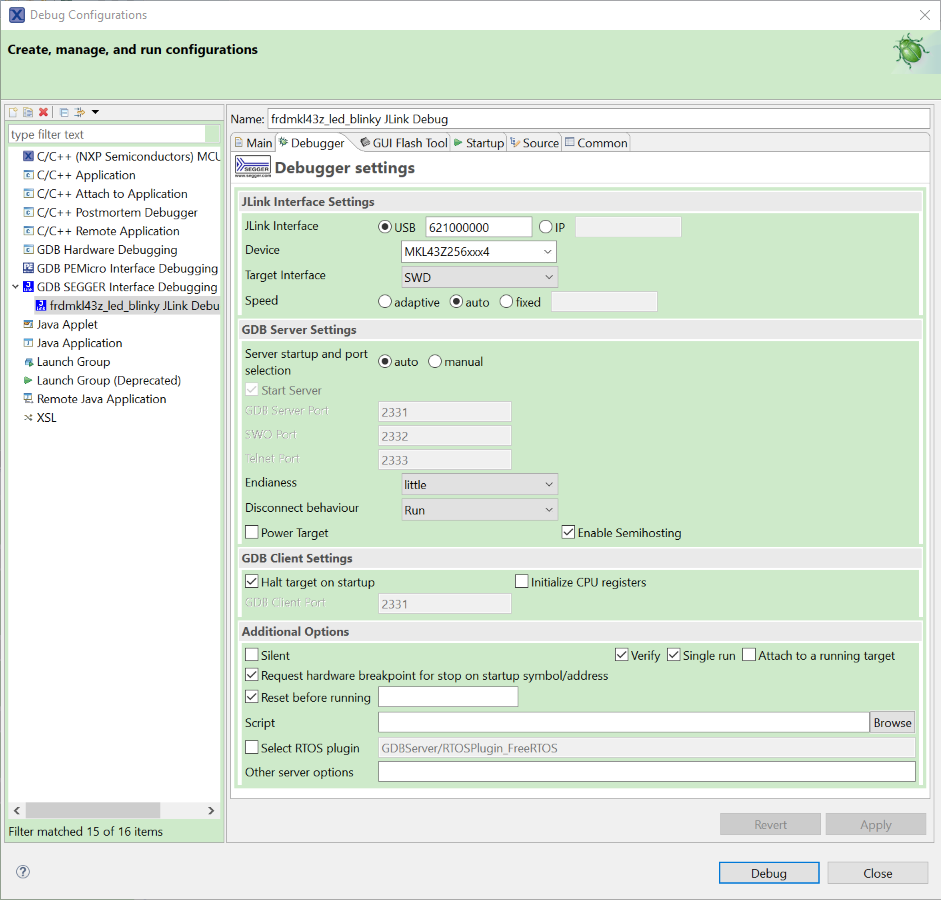Toggle the Silent checkbox
The image size is (941, 900).
point(252,655)
